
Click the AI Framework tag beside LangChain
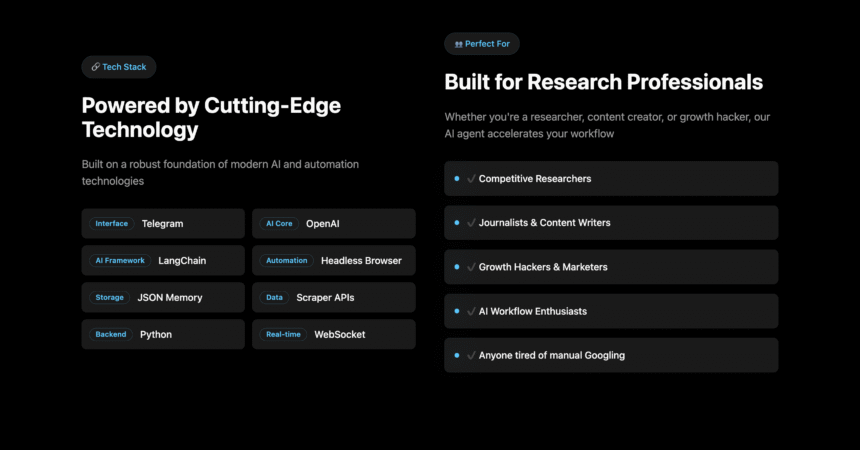(120, 261)
